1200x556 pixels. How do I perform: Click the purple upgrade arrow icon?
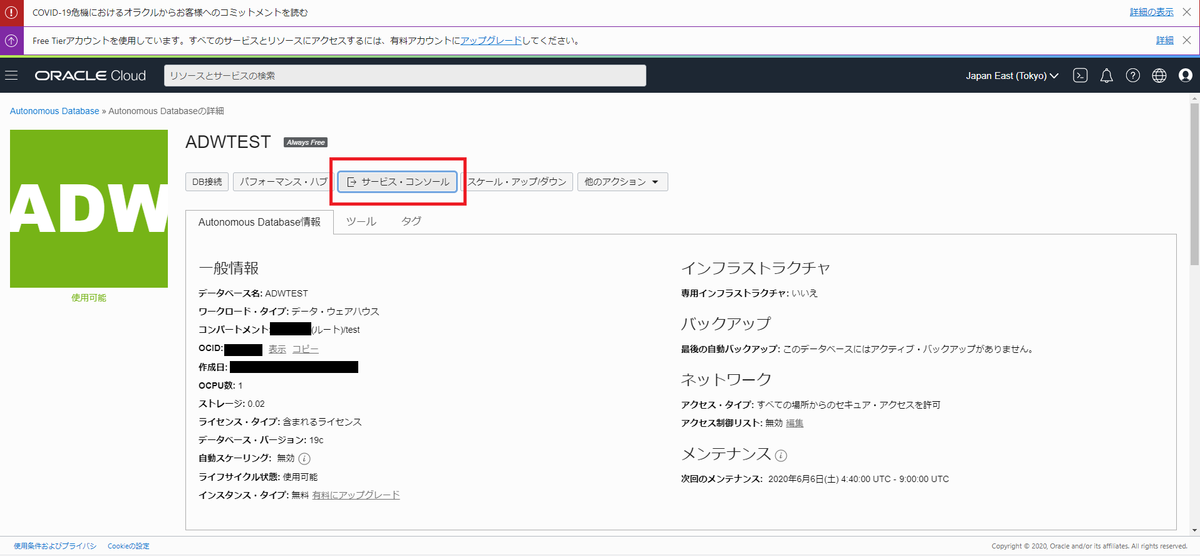click(12, 41)
